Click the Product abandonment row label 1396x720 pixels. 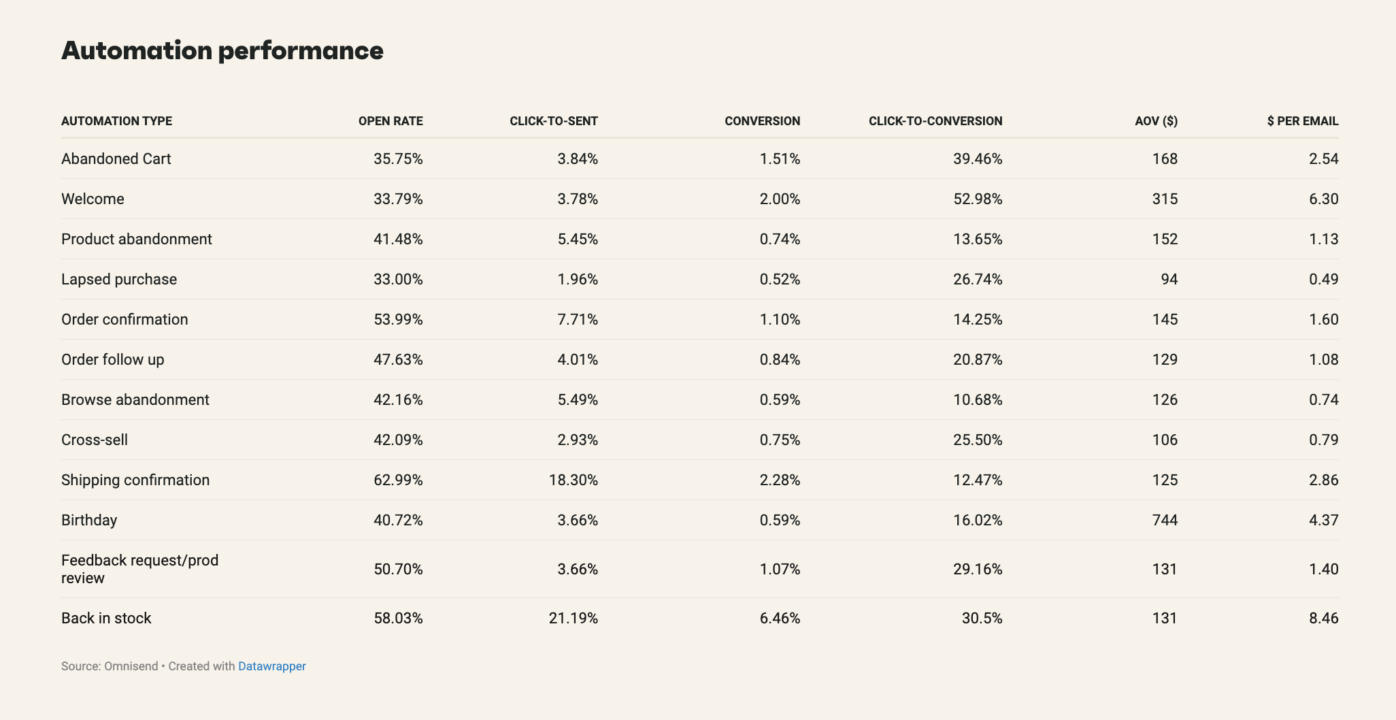pos(137,239)
